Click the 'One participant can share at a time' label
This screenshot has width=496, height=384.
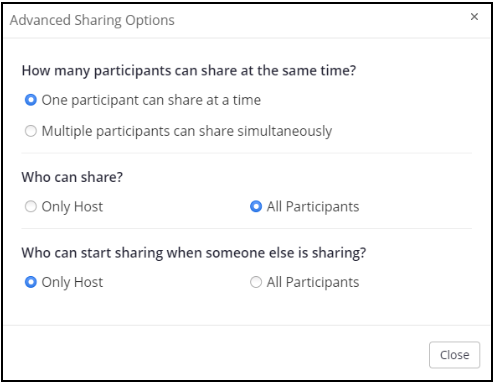click(x=151, y=100)
